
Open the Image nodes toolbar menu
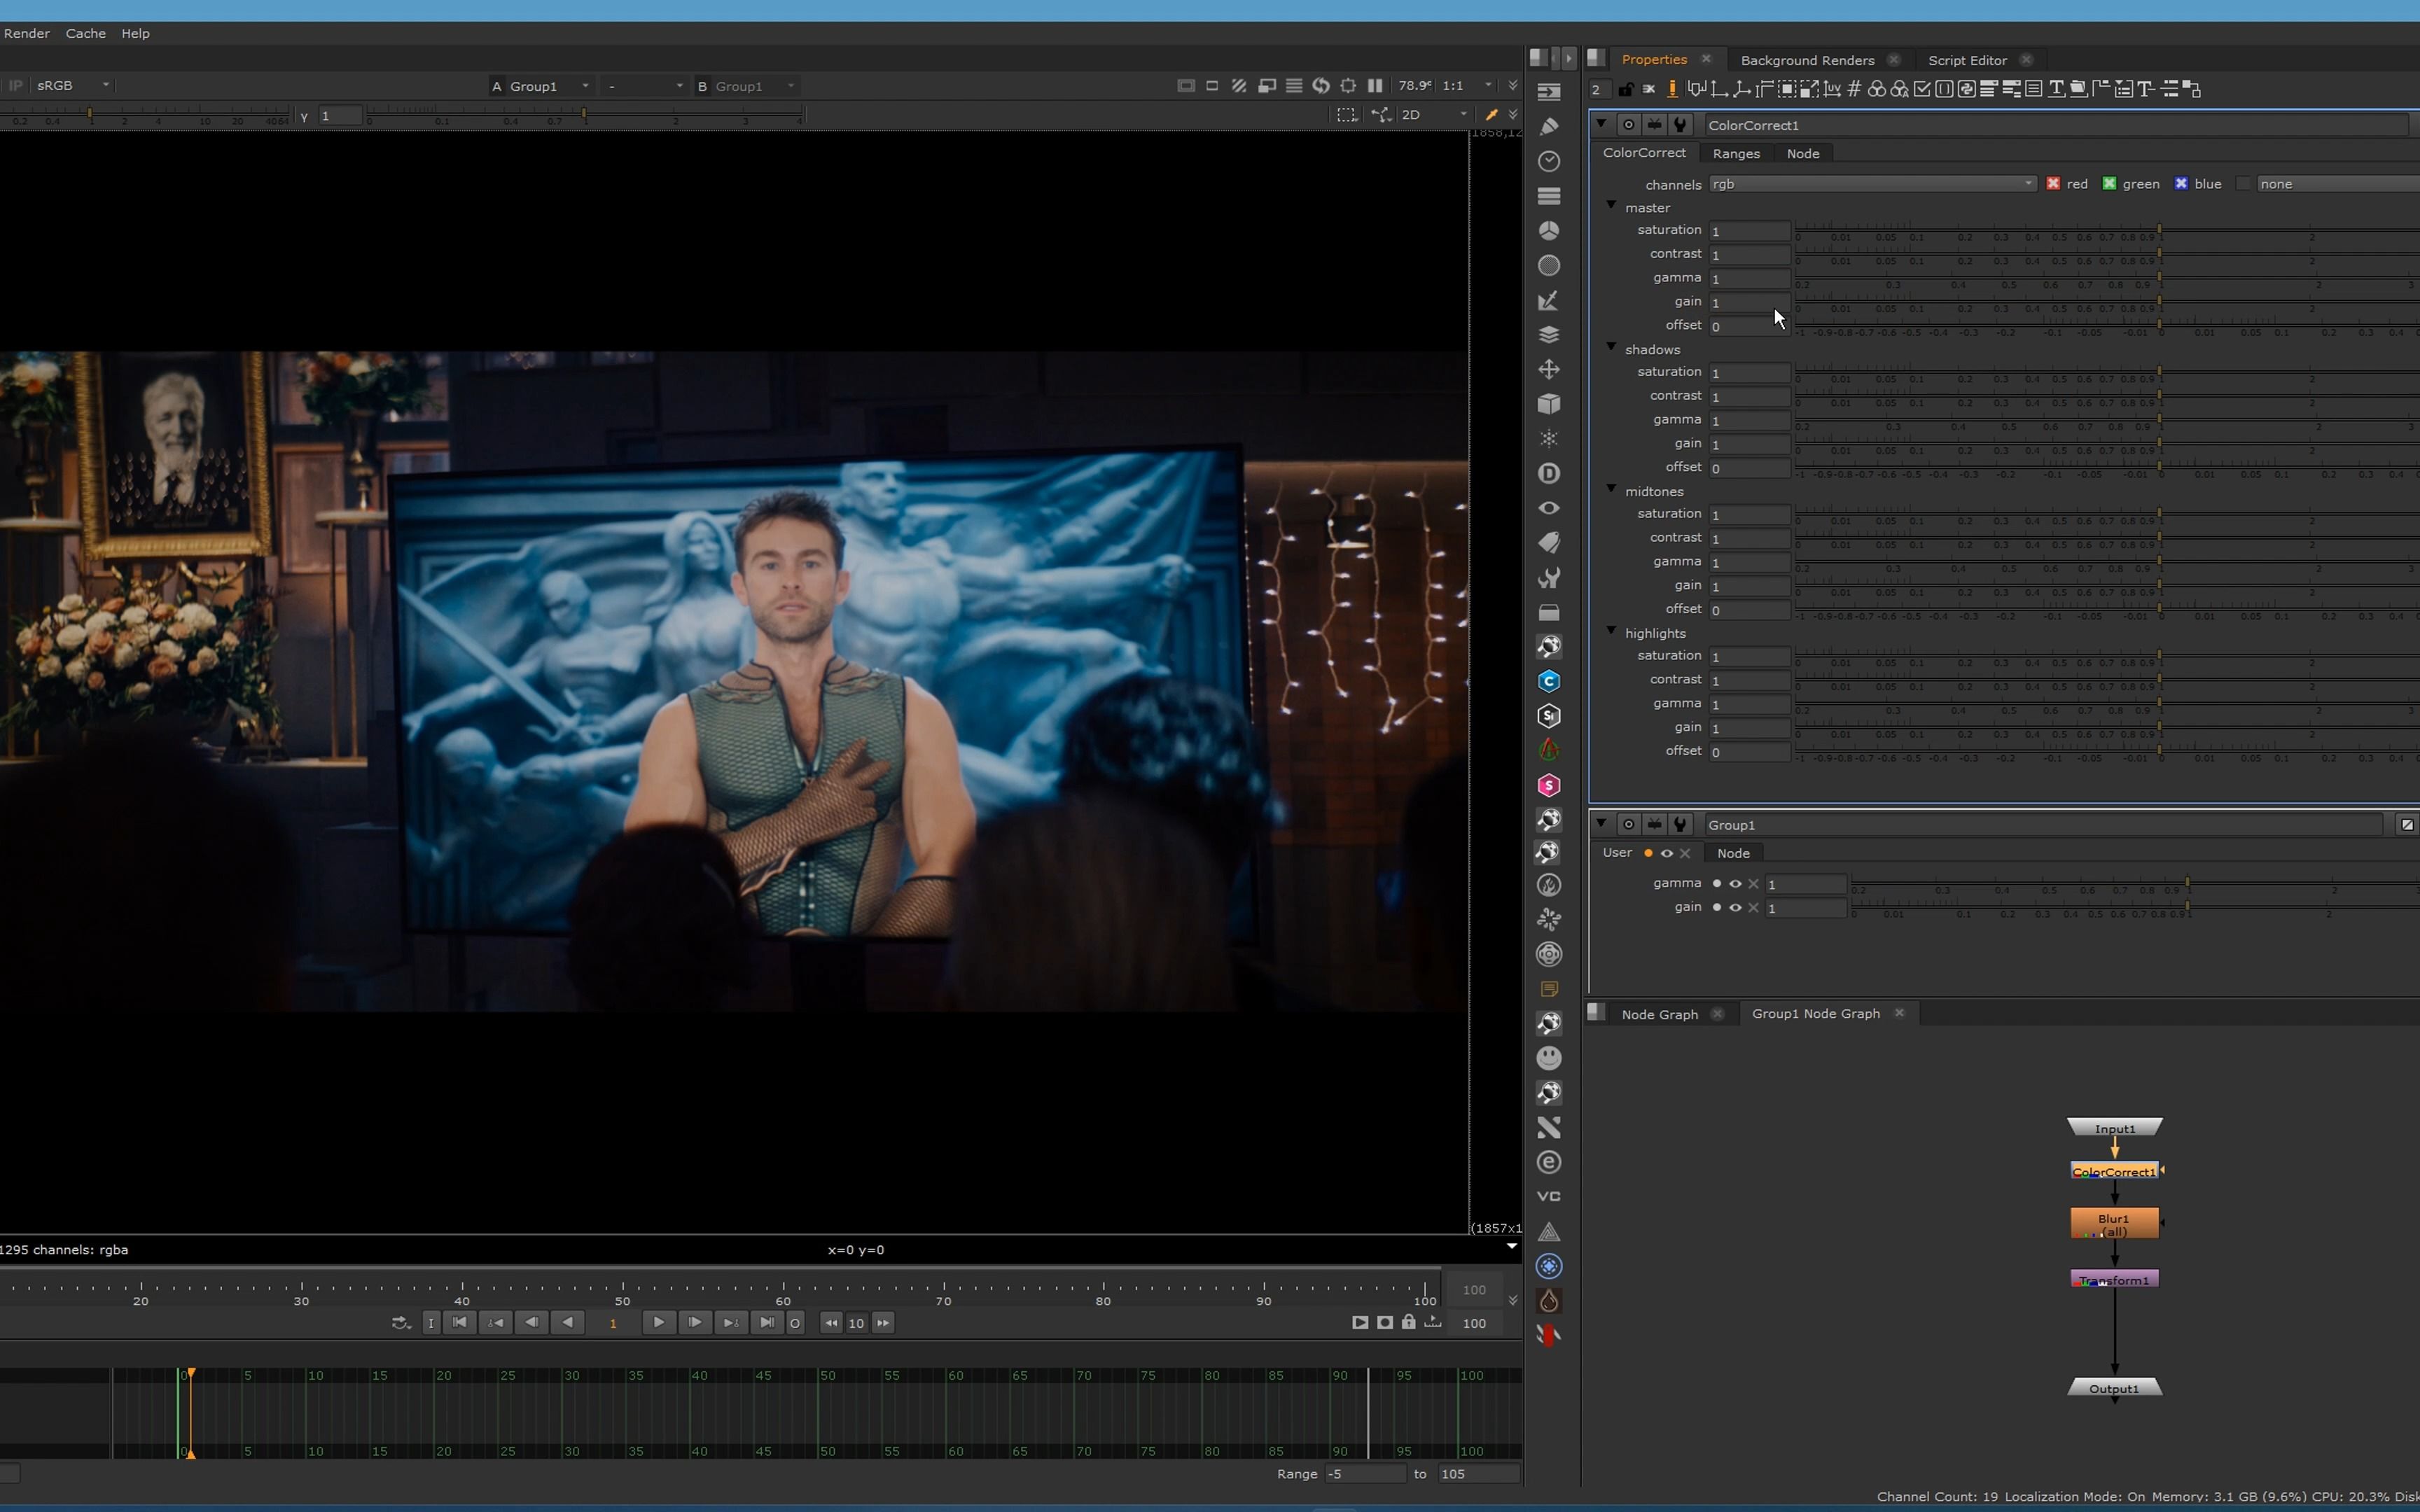(1549, 91)
